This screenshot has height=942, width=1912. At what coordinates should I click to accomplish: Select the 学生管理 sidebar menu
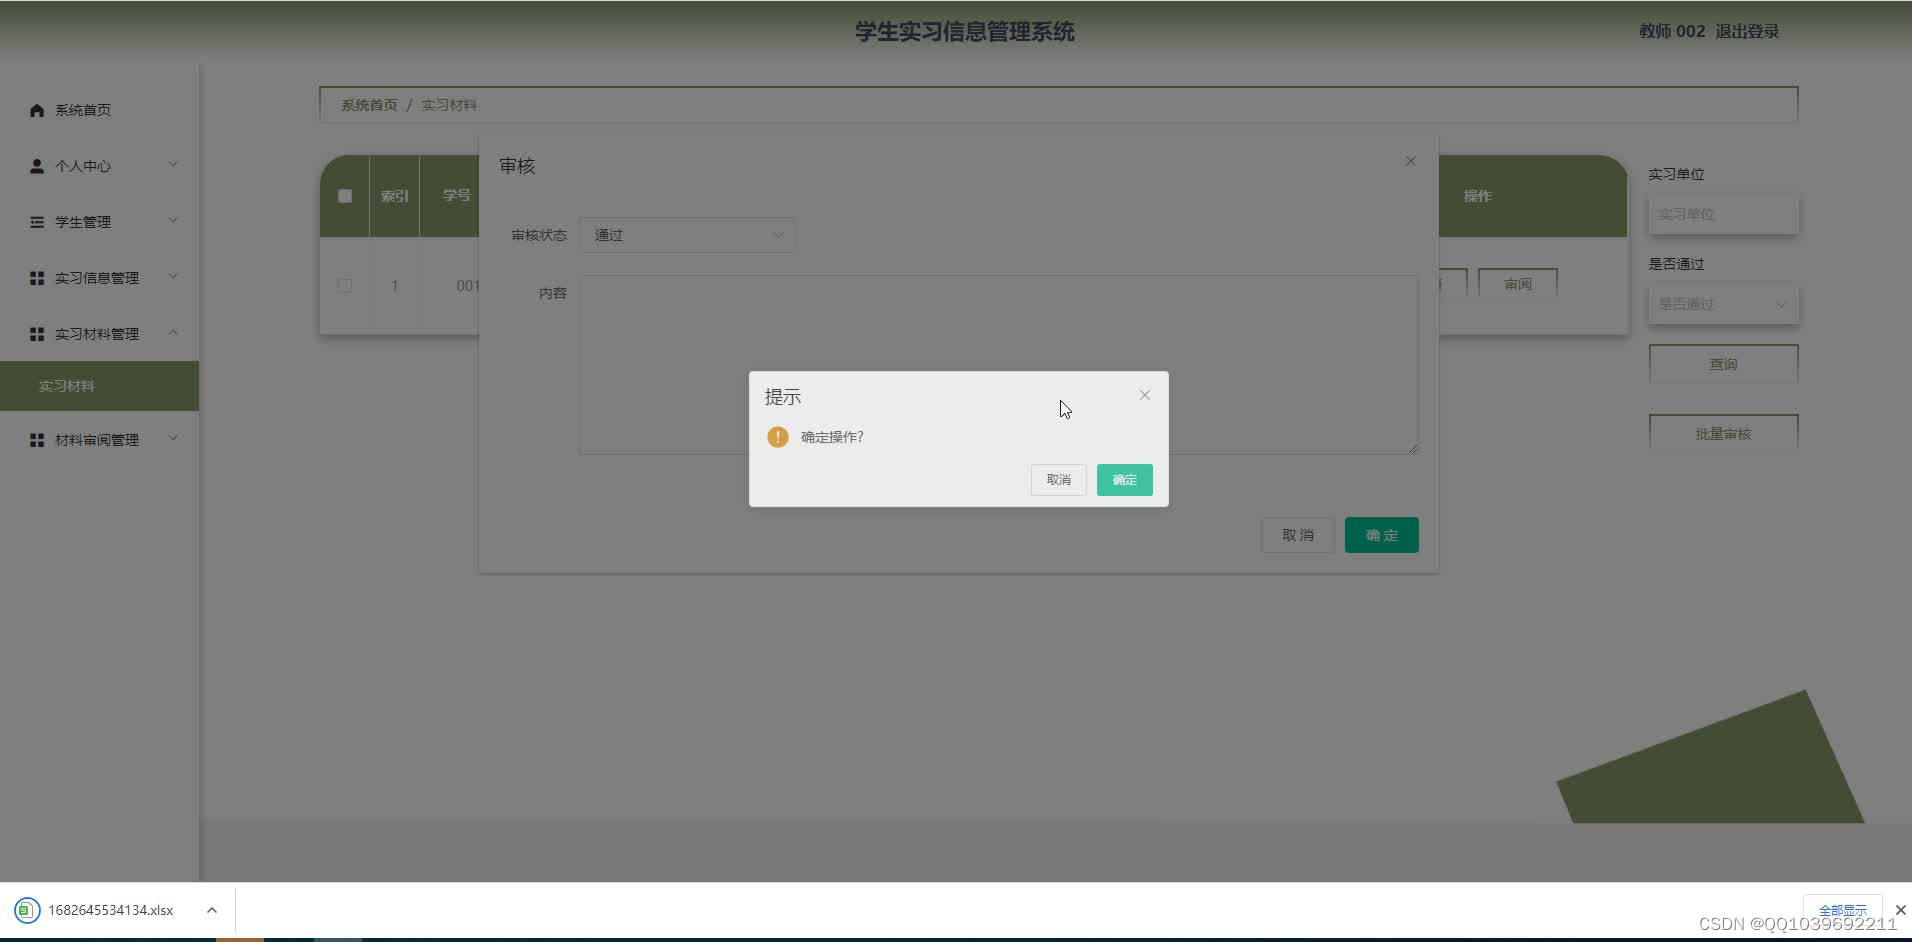[100, 222]
